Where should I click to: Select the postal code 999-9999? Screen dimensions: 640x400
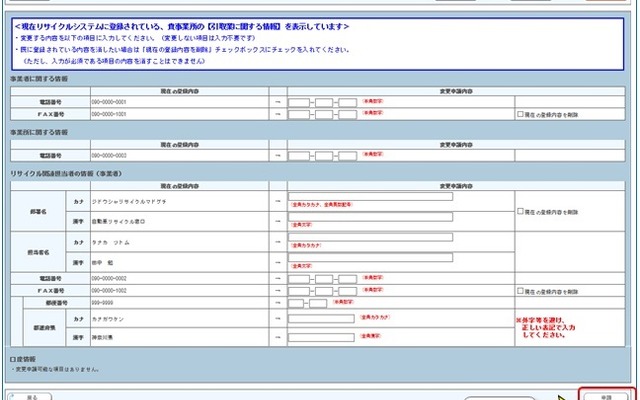102,303
